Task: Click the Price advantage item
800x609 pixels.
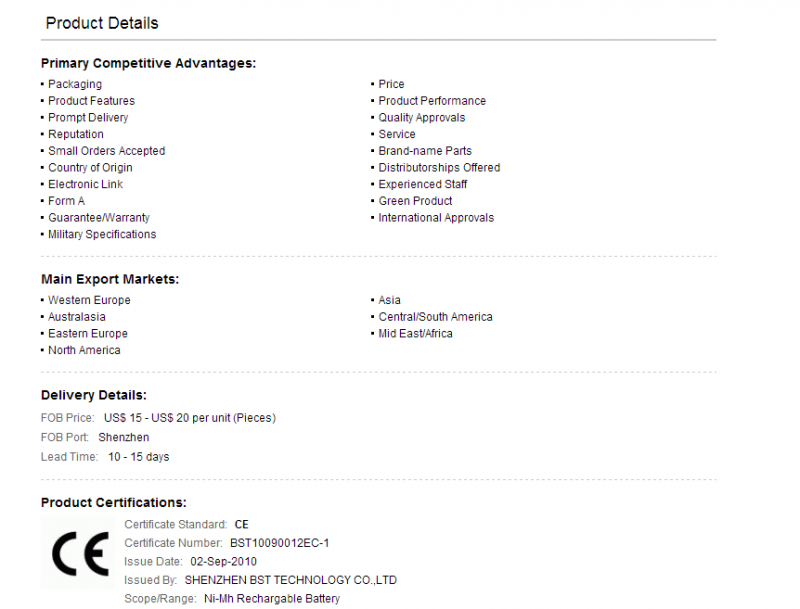Action: (391, 84)
